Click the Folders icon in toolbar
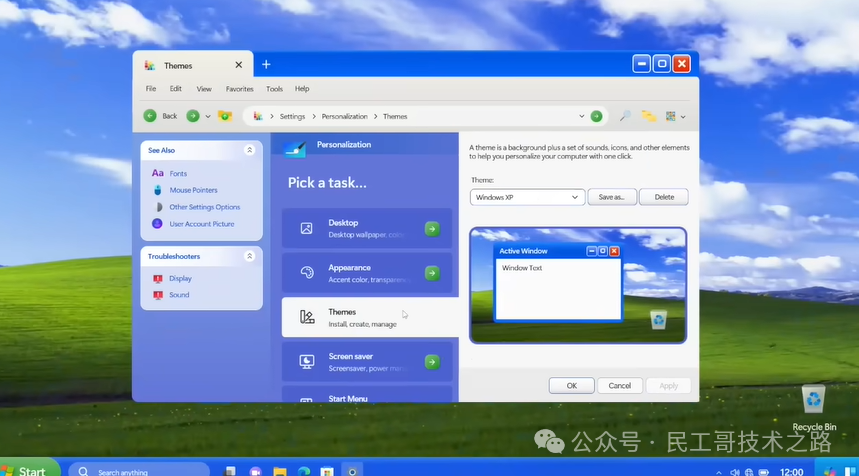This screenshot has width=859, height=476. (649, 116)
